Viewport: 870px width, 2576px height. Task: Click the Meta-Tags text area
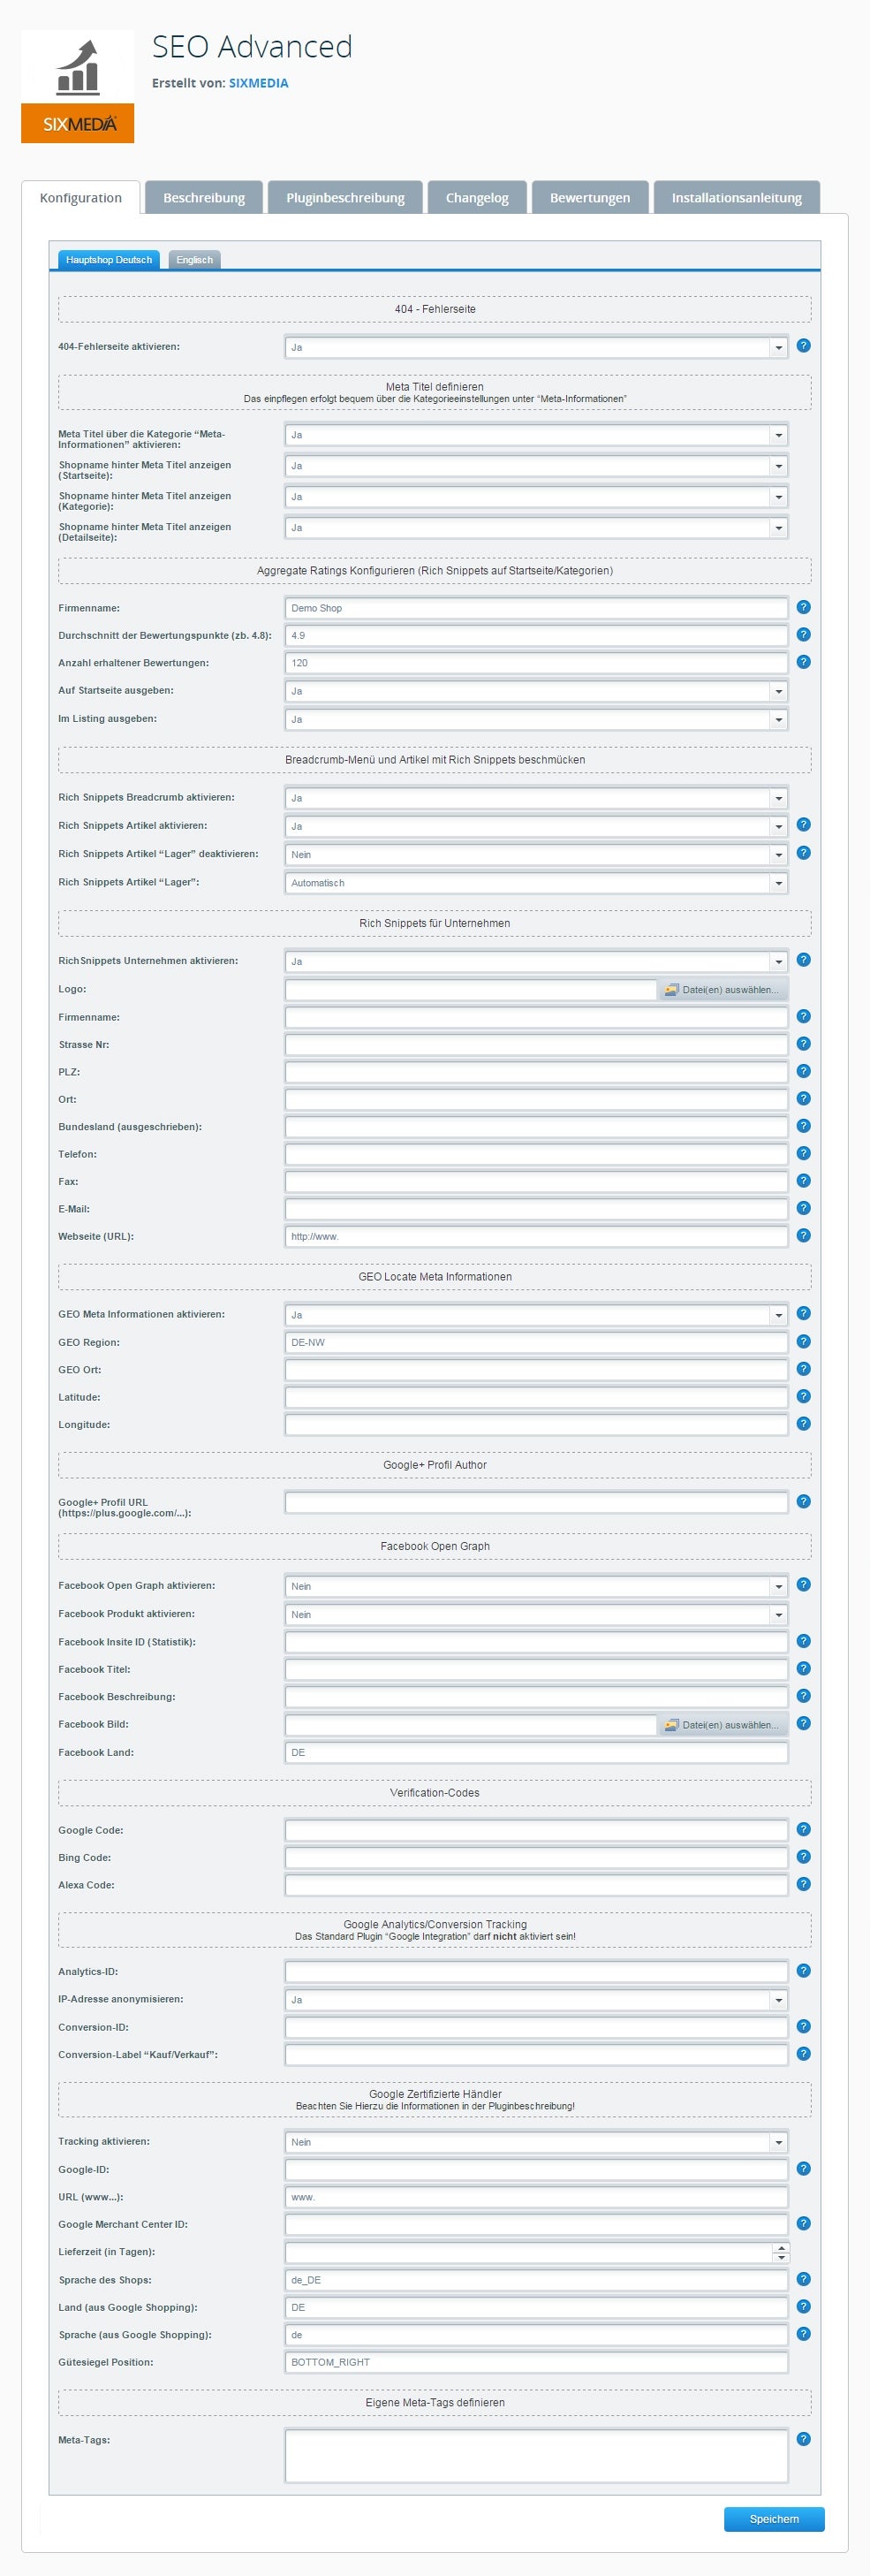point(536,2455)
